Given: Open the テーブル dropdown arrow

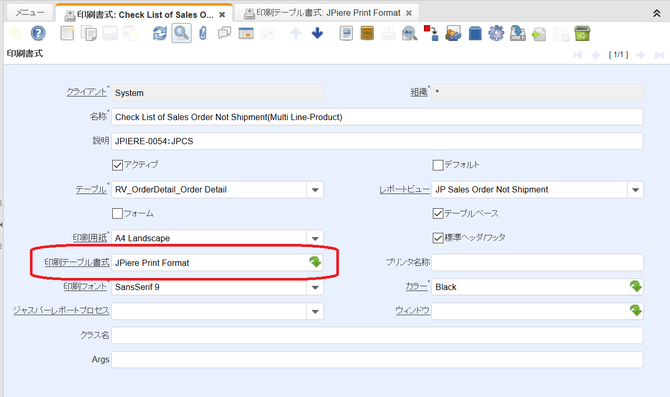Looking at the screenshot, I should tap(315, 190).
